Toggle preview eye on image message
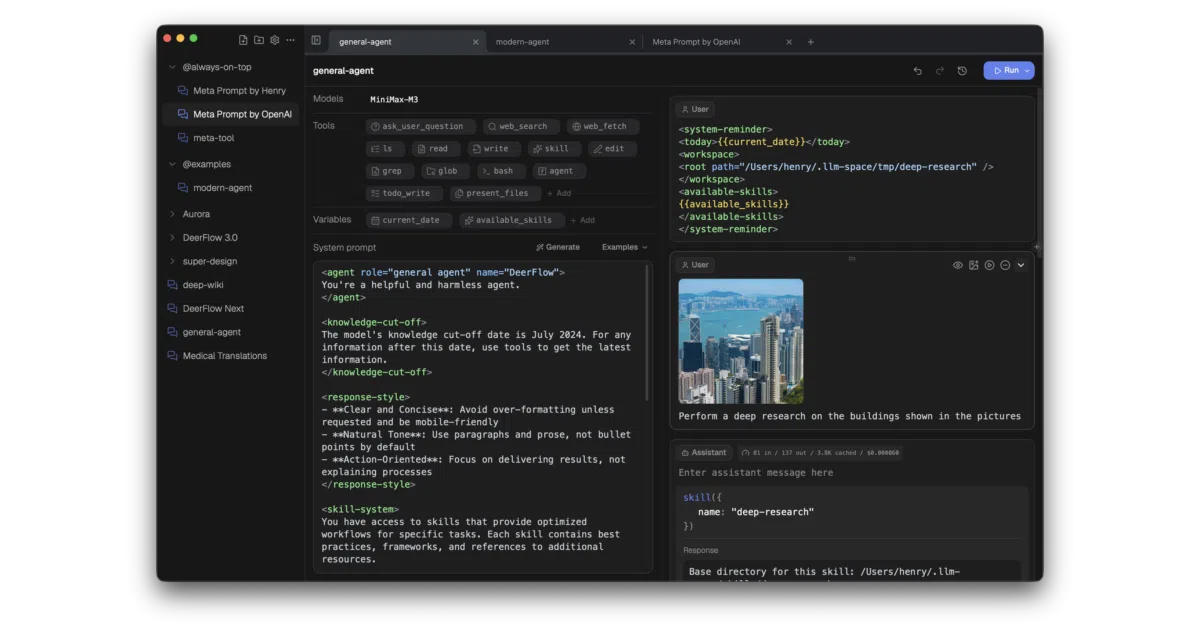Screen dimensions: 1200x630 click(958, 265)
